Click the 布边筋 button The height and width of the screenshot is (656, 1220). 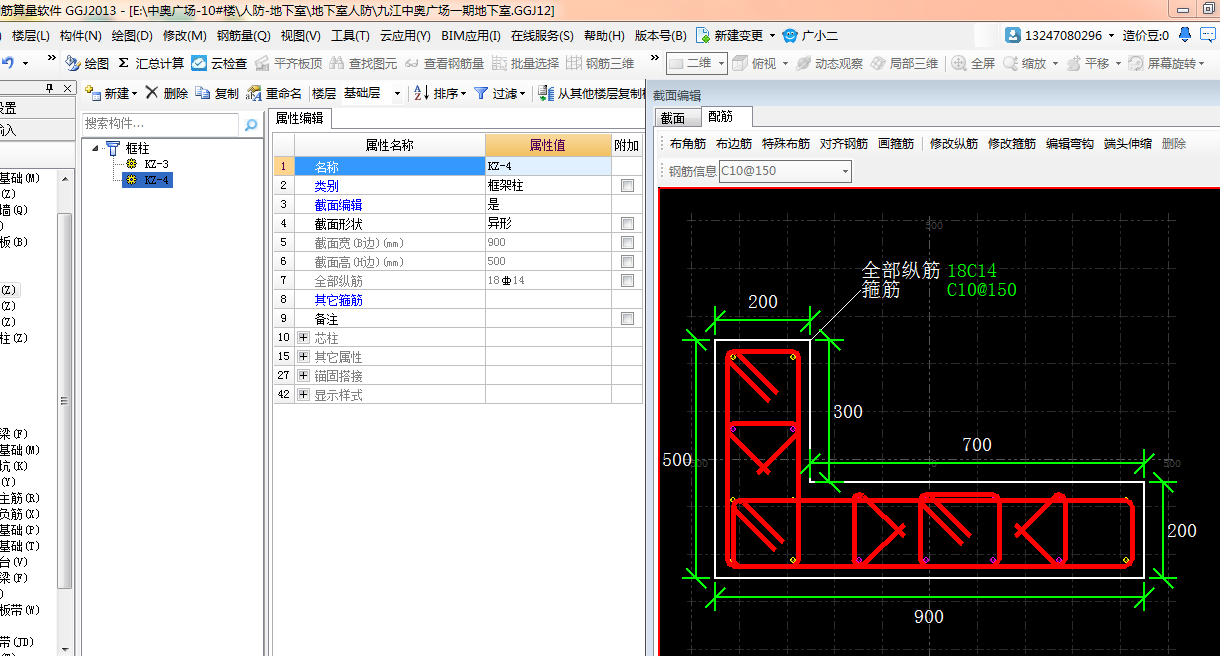(x=734, y=144)
